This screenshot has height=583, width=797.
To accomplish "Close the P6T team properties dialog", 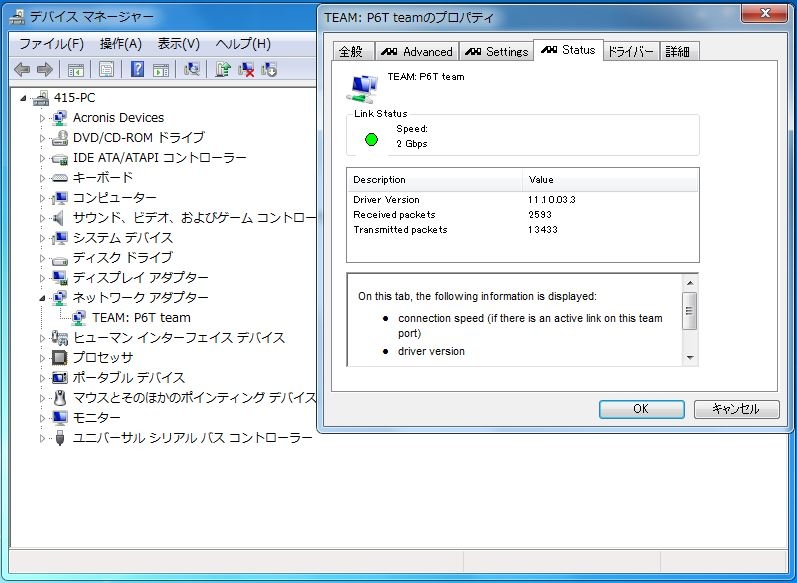I will pos(764,13).
